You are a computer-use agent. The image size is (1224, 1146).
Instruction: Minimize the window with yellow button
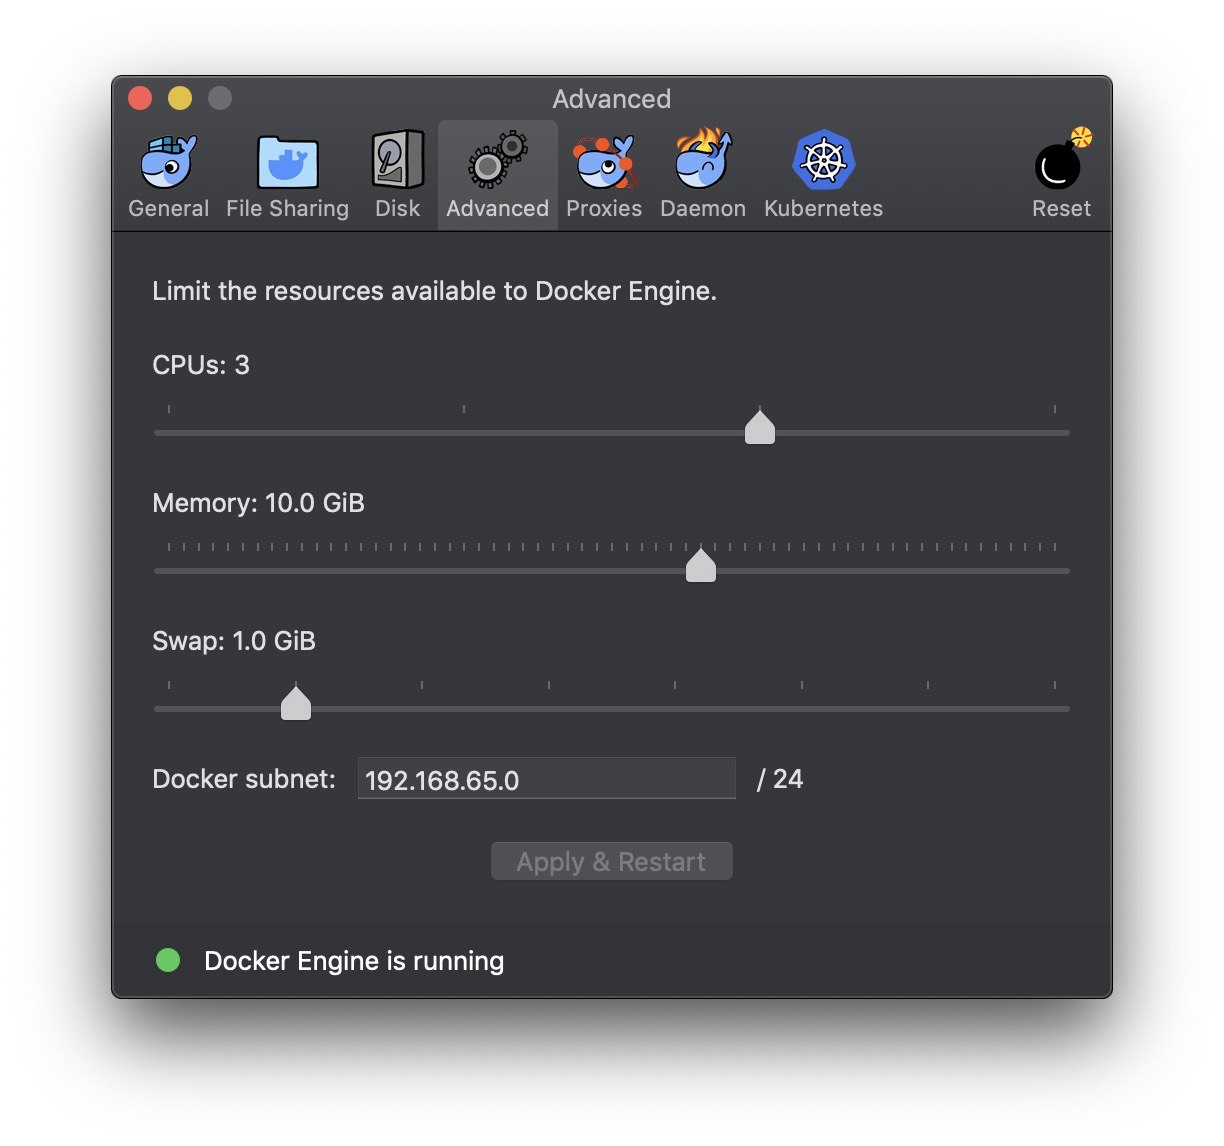[180, 98]
